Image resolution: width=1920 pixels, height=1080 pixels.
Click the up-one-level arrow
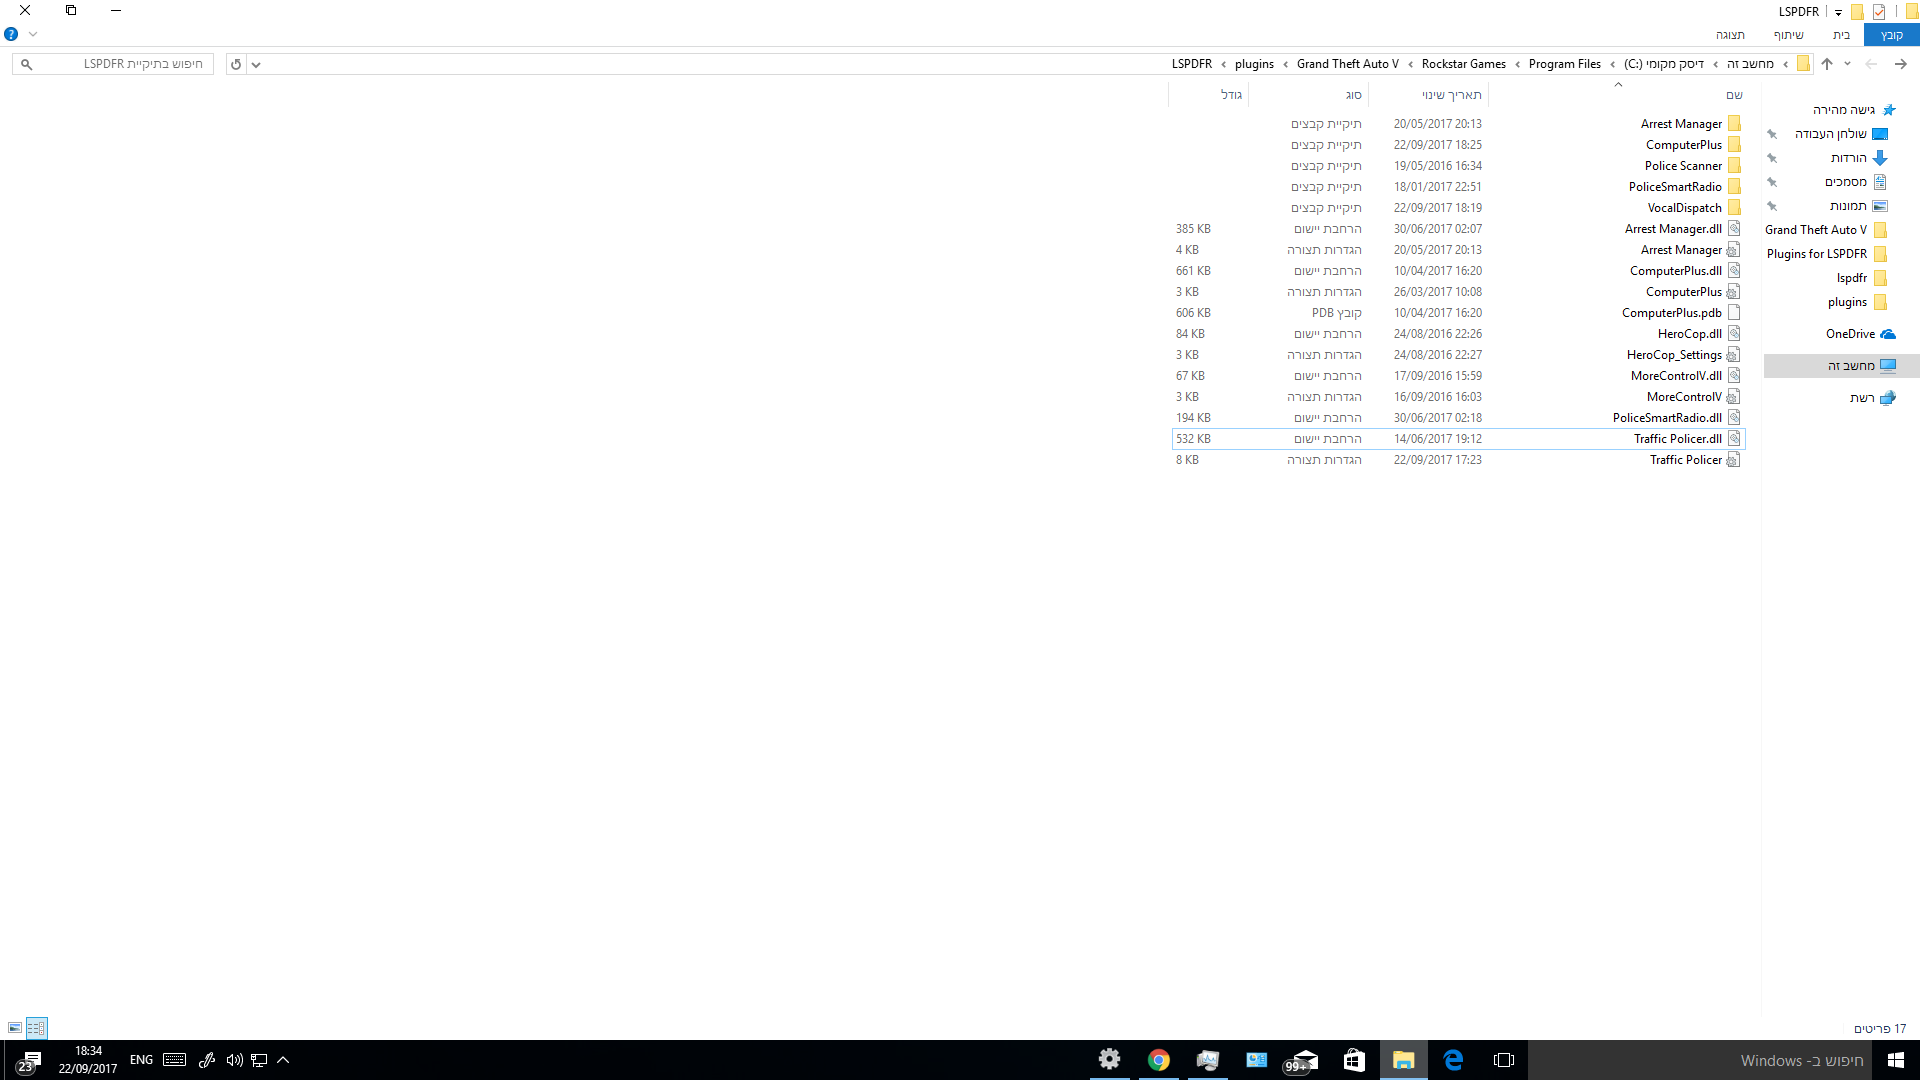pos(1827,64)
